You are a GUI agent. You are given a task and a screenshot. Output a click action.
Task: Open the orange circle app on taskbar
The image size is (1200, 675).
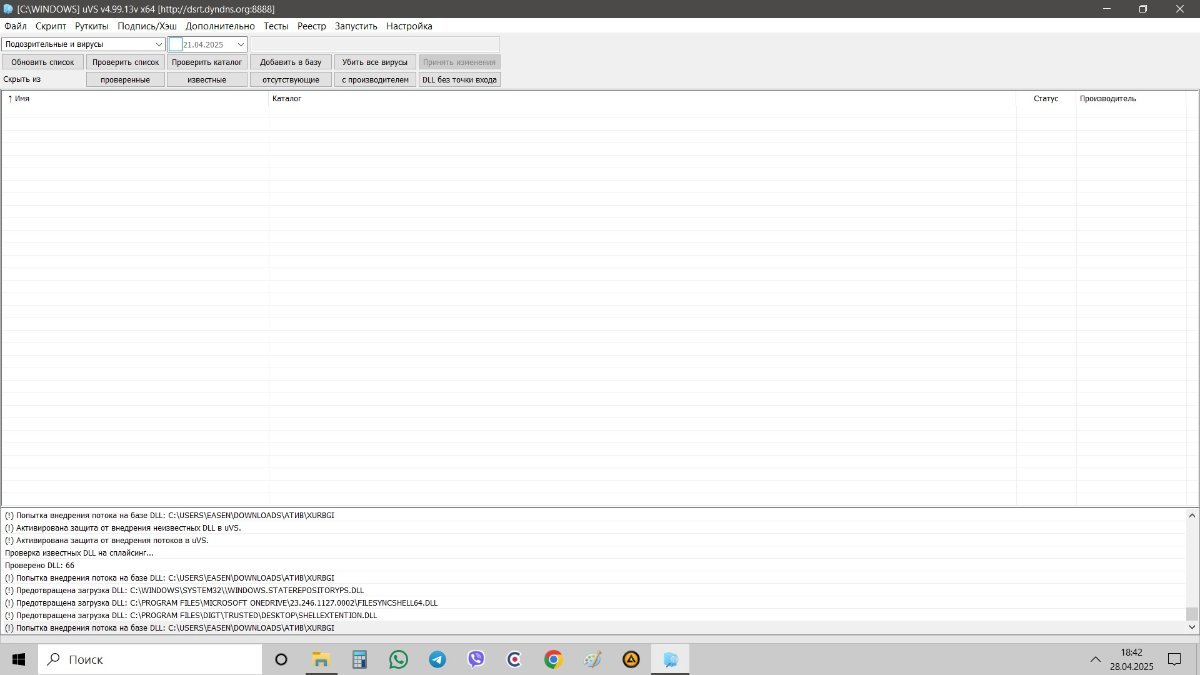(x=631, y=659)
